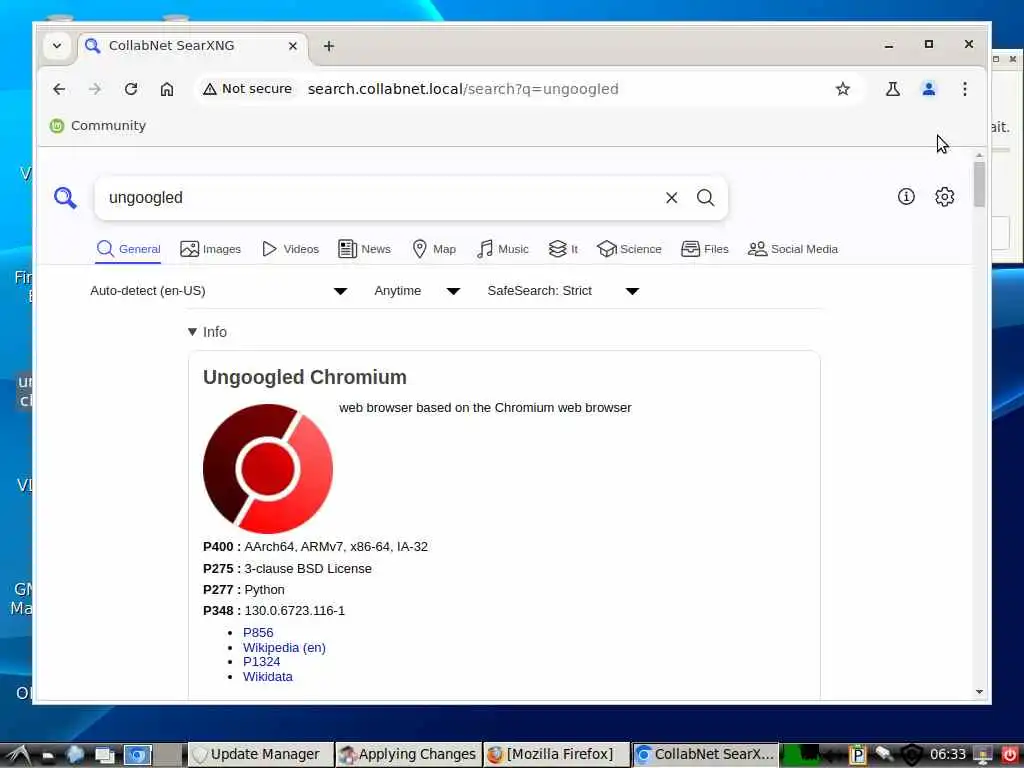Open the Wikidata link

(268, 677)
